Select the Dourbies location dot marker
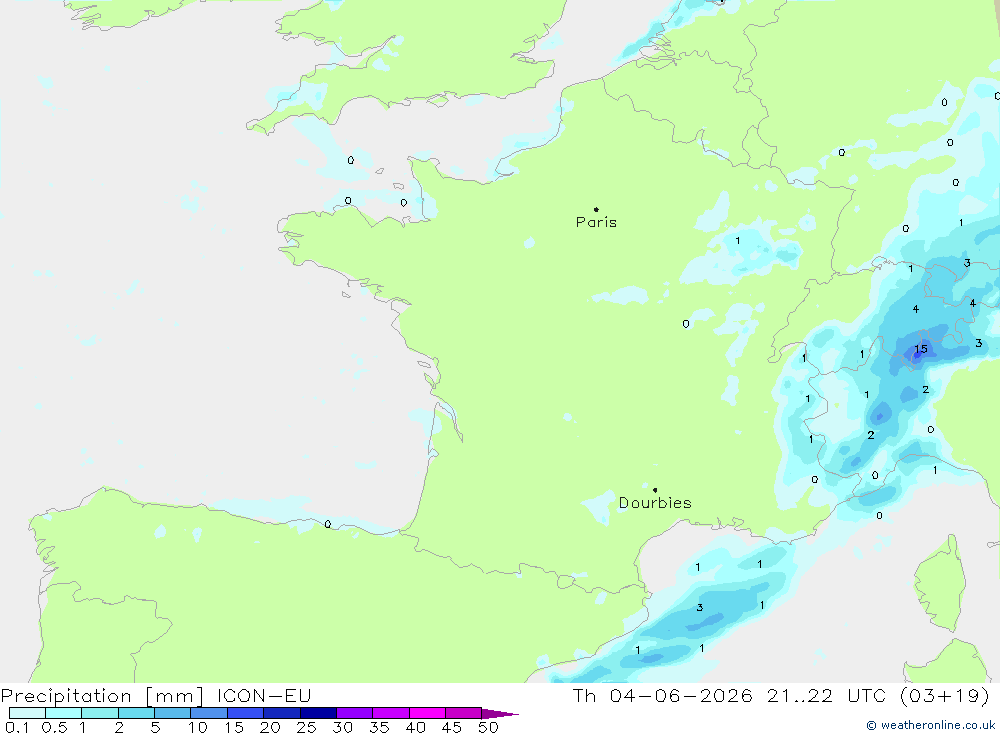Screen dimensions: 1000x733 [655, 490]
